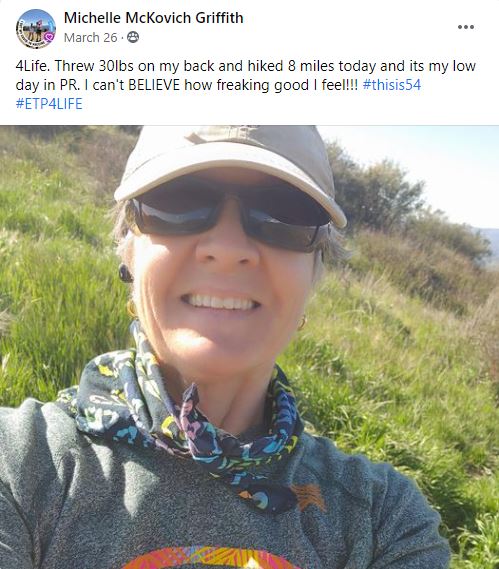Open the author's round profile picture
499x569 pixels.
click(36, 29)
